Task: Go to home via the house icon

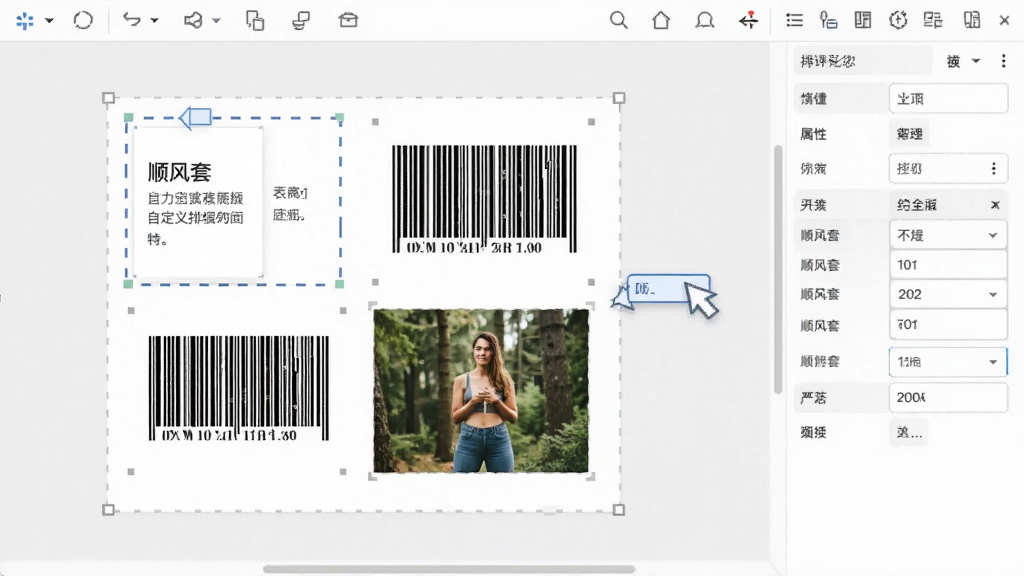Action: pyautogui.click(x=661, y=20)
